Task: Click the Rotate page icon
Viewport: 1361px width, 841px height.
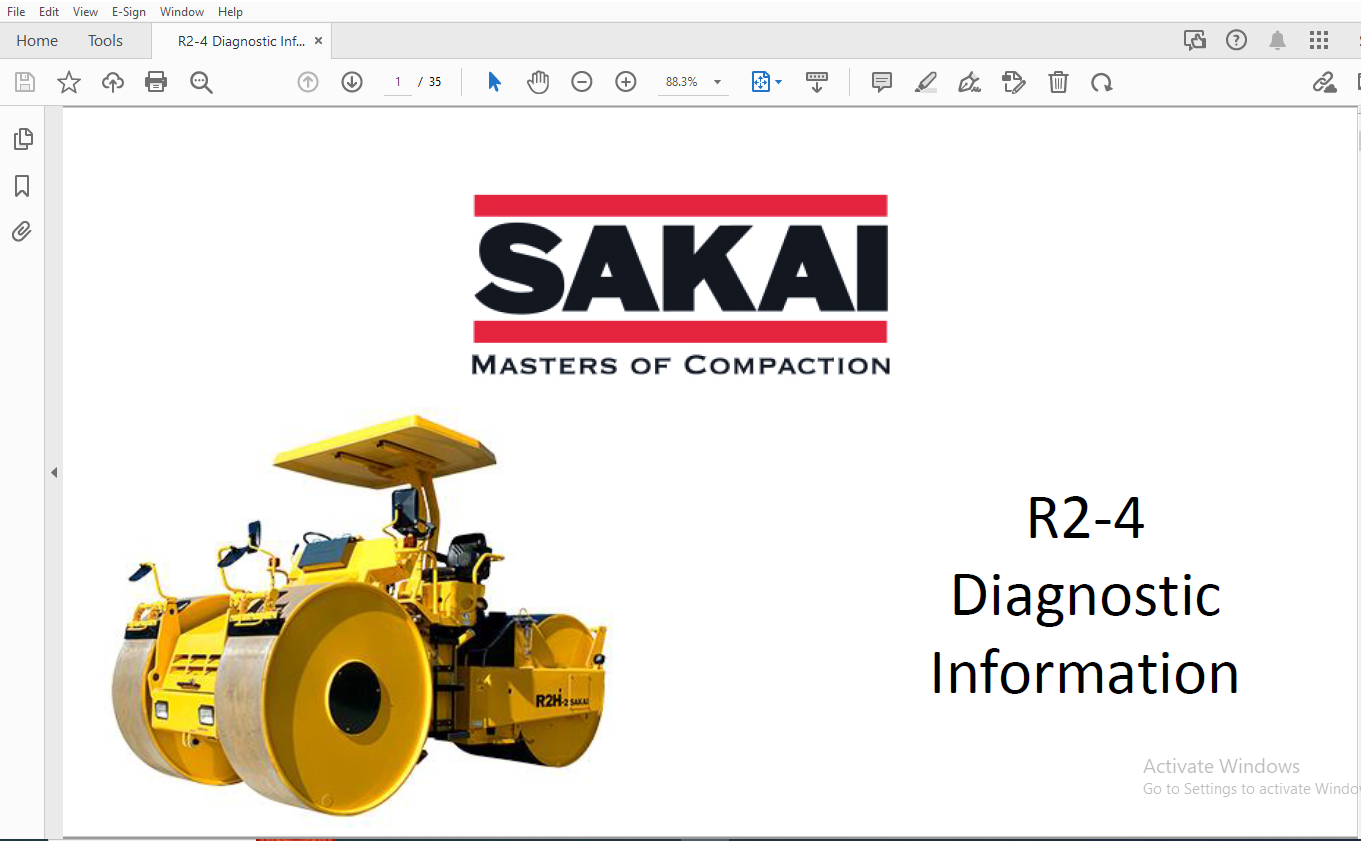Action: pyautogui.click(x=1102, y=82)
